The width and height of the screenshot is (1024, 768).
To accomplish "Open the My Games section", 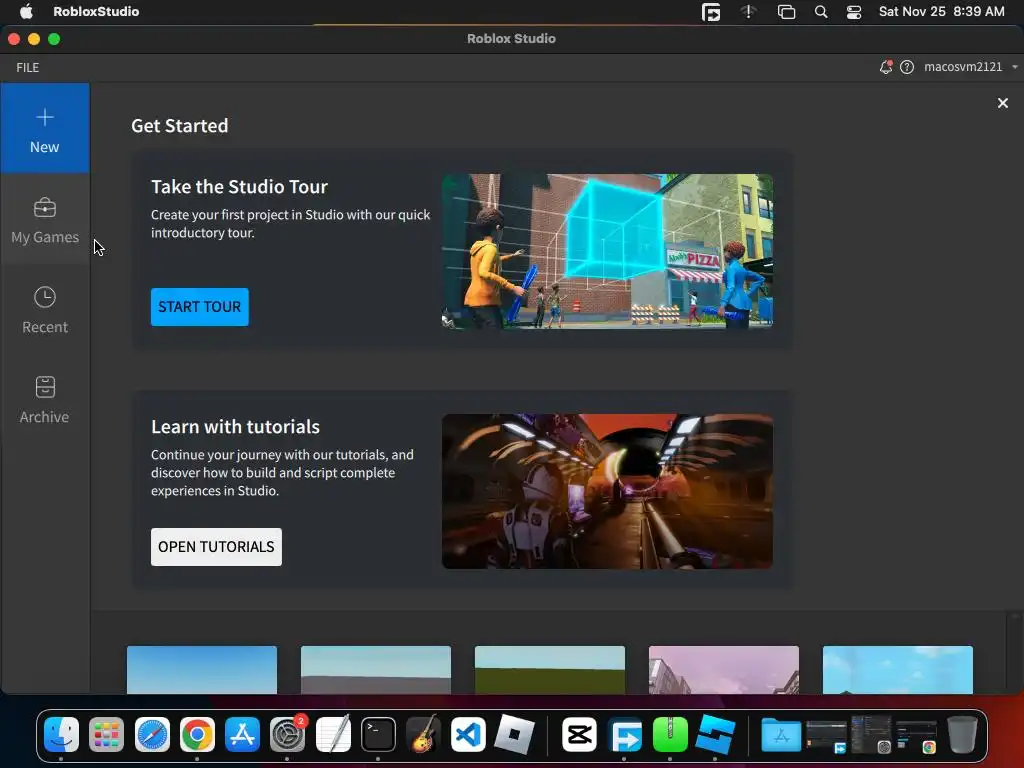I will point(44,220).
